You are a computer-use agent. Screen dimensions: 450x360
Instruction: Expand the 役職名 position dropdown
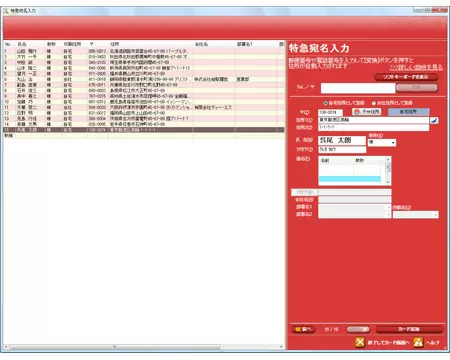(416, 215)
